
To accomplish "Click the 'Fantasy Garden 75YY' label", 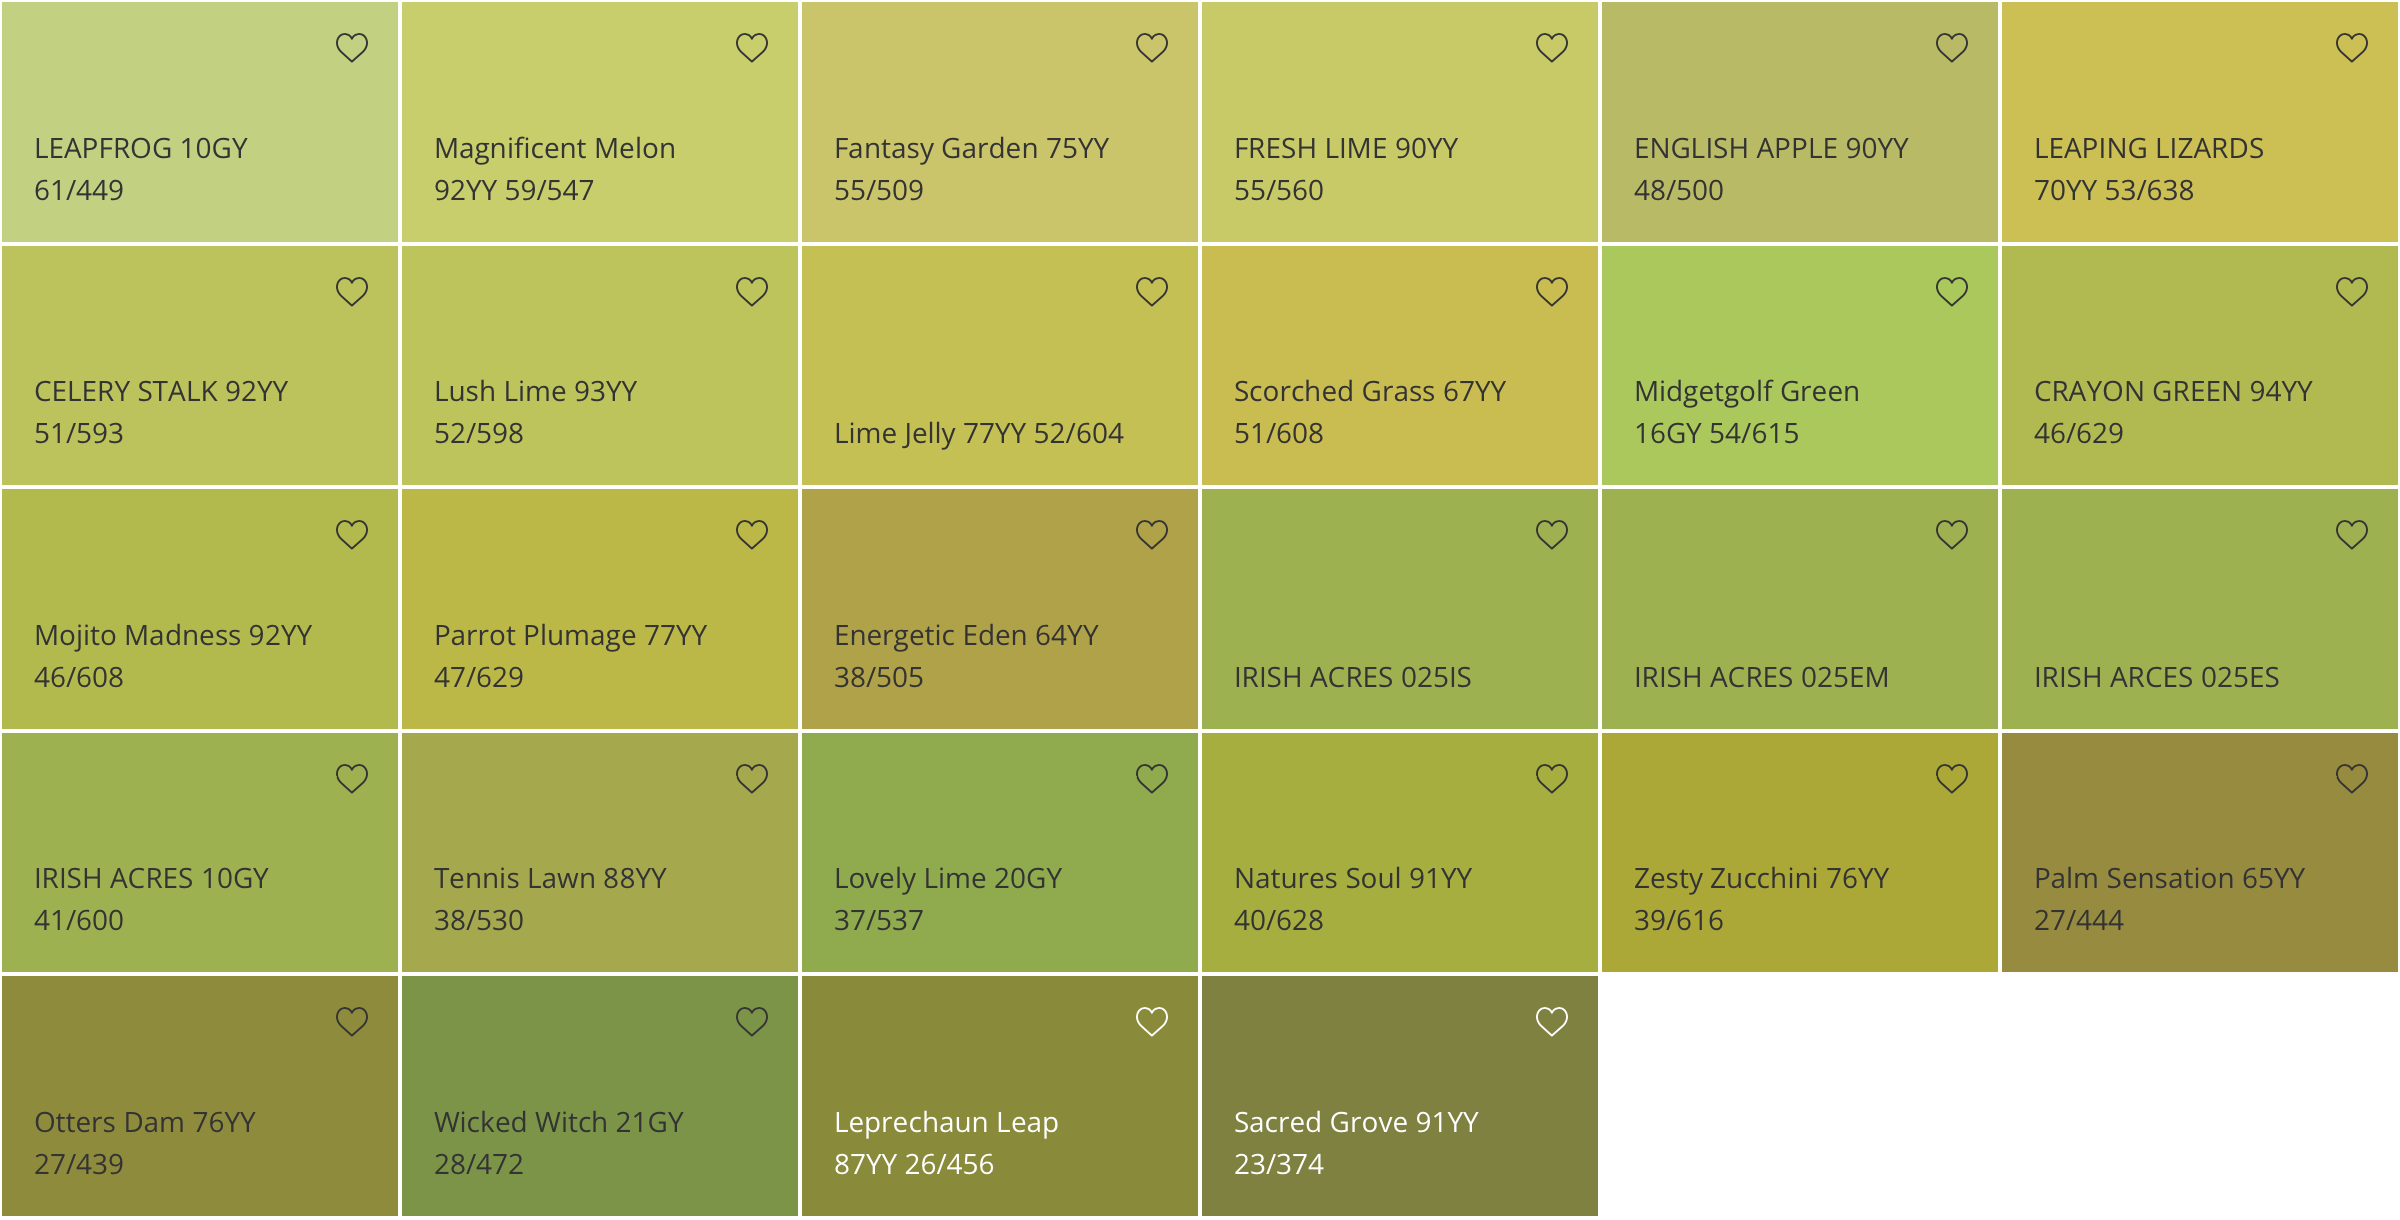I will pos(972,149).
